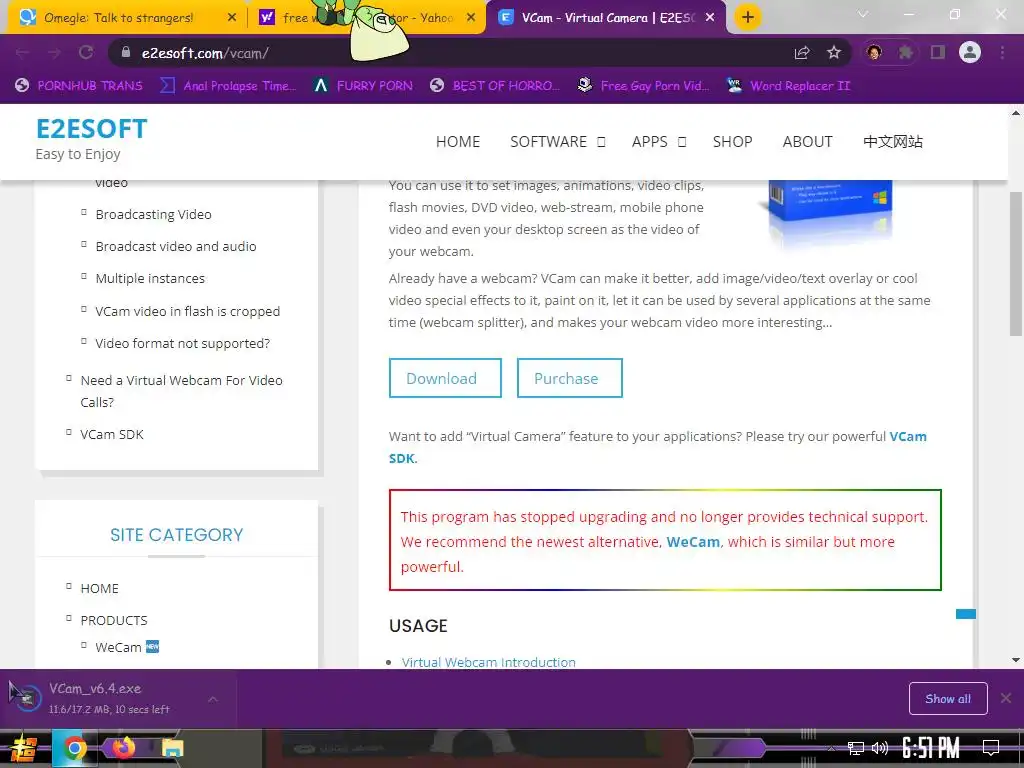1024x768 pixels.
Task: Expand the VCam_v6.4.exe download options caret
Action: 213,699
